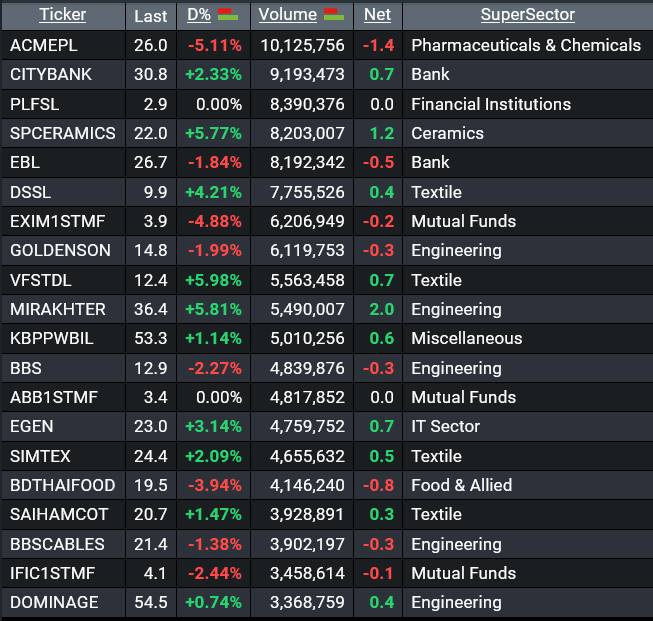Click the BDTHAIFOOD ticker cell

tap(62, 485)
